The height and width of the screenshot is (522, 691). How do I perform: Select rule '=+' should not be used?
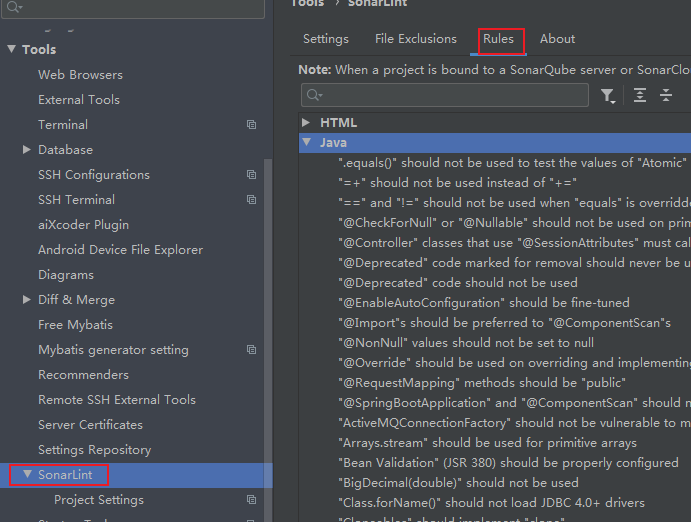pyautogui.click(x=457, y=183)
